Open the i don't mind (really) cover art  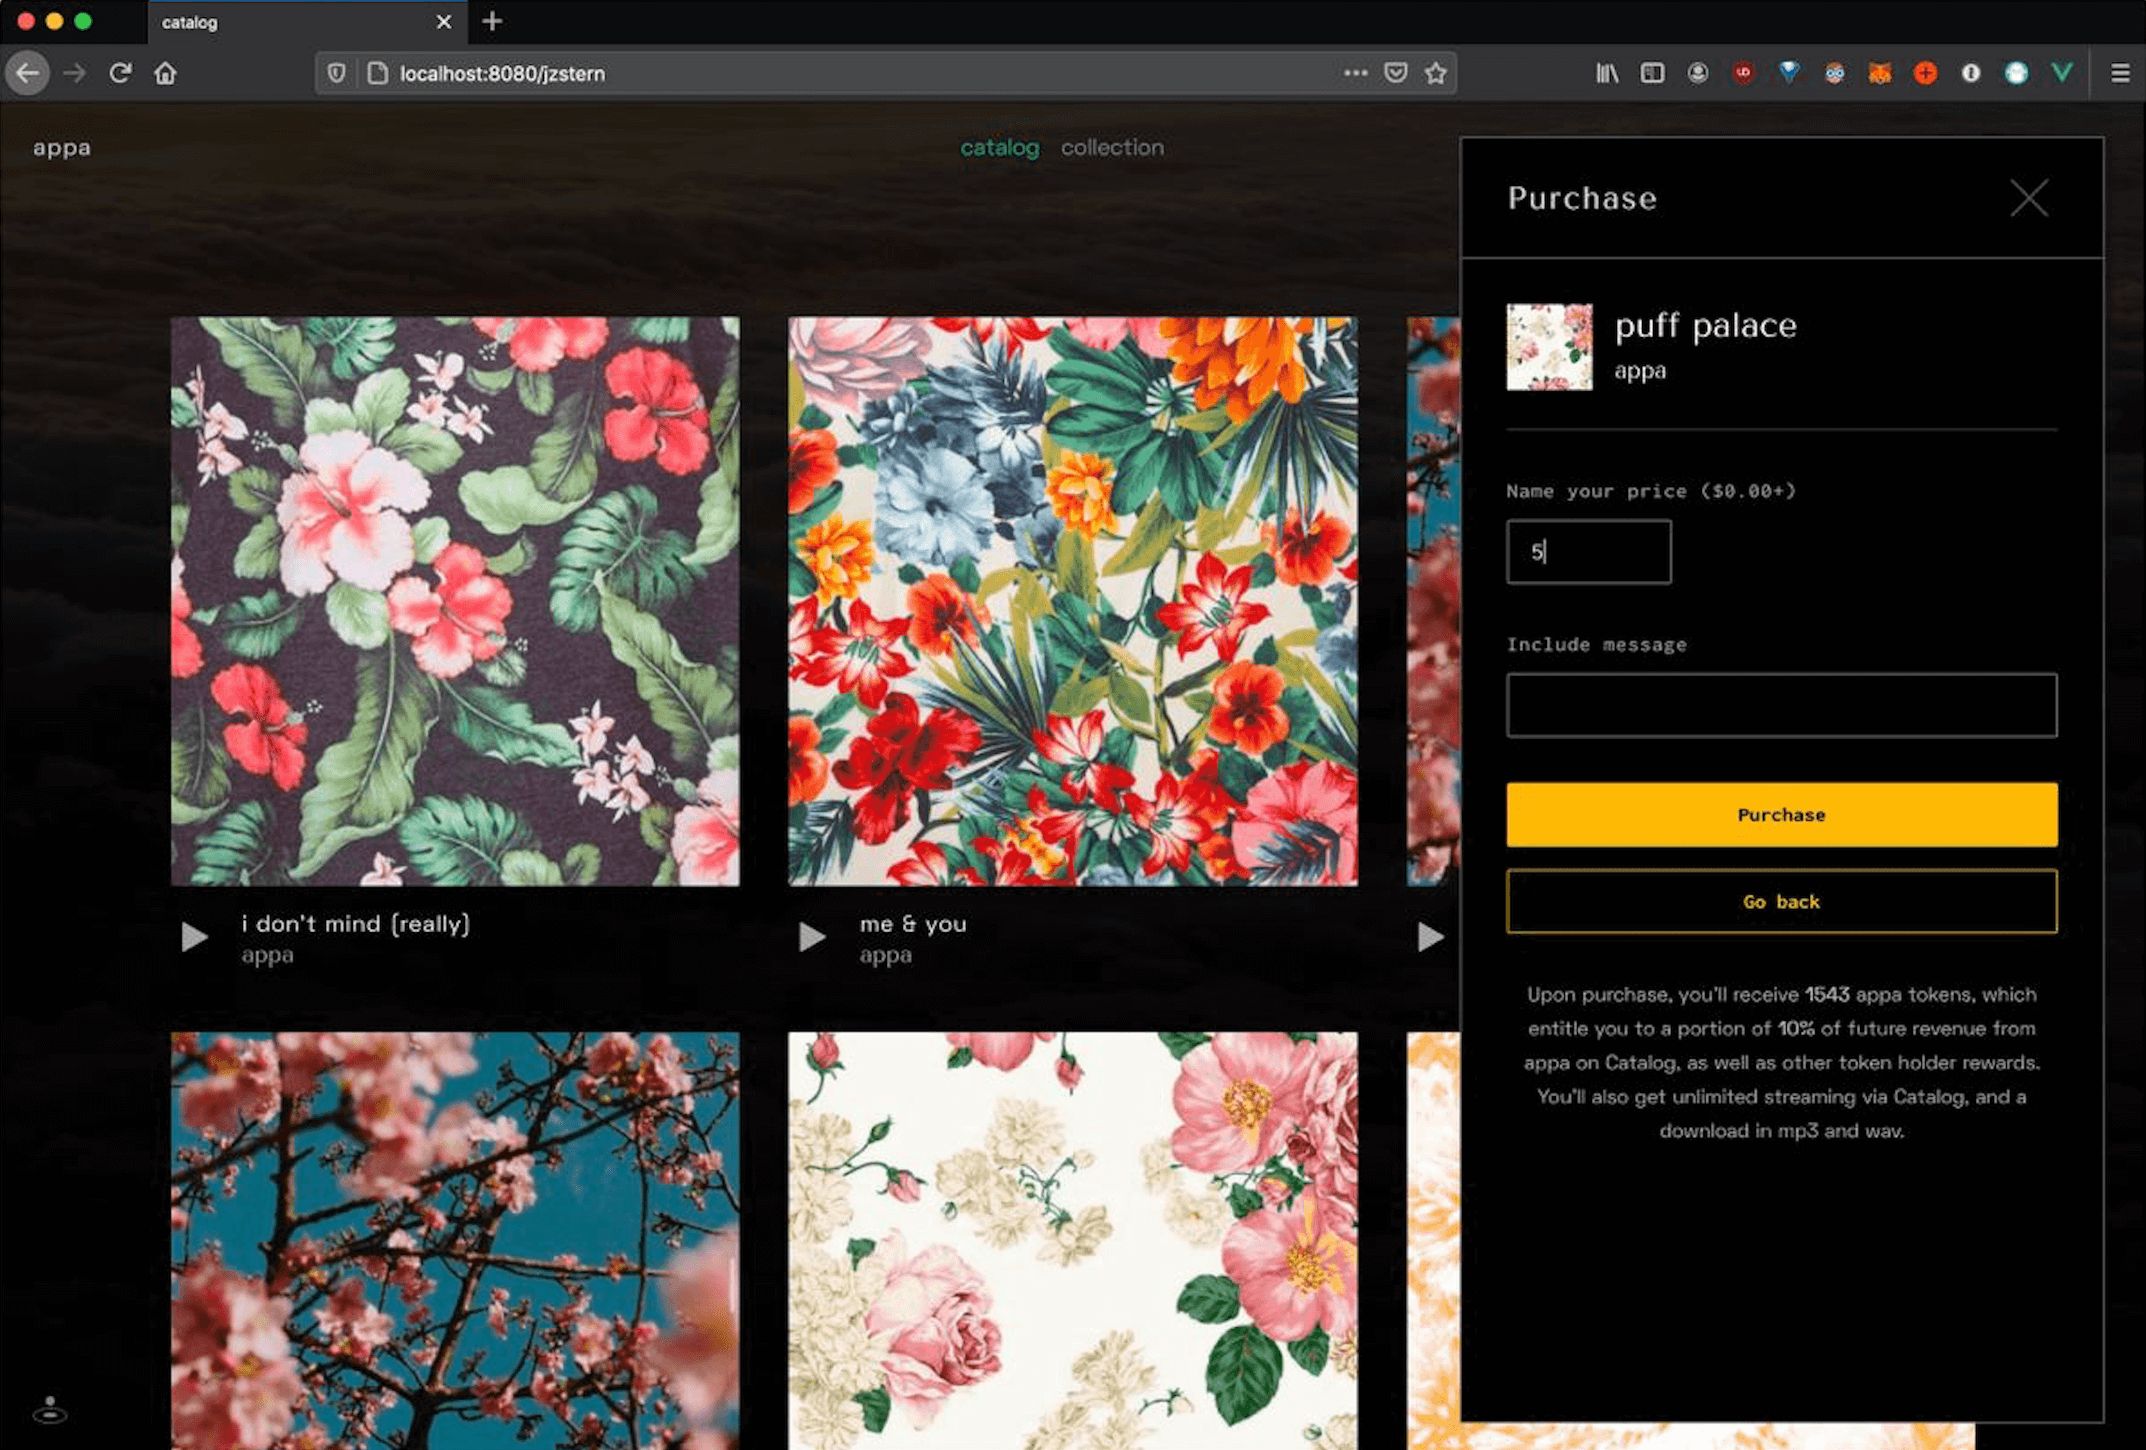455,601
